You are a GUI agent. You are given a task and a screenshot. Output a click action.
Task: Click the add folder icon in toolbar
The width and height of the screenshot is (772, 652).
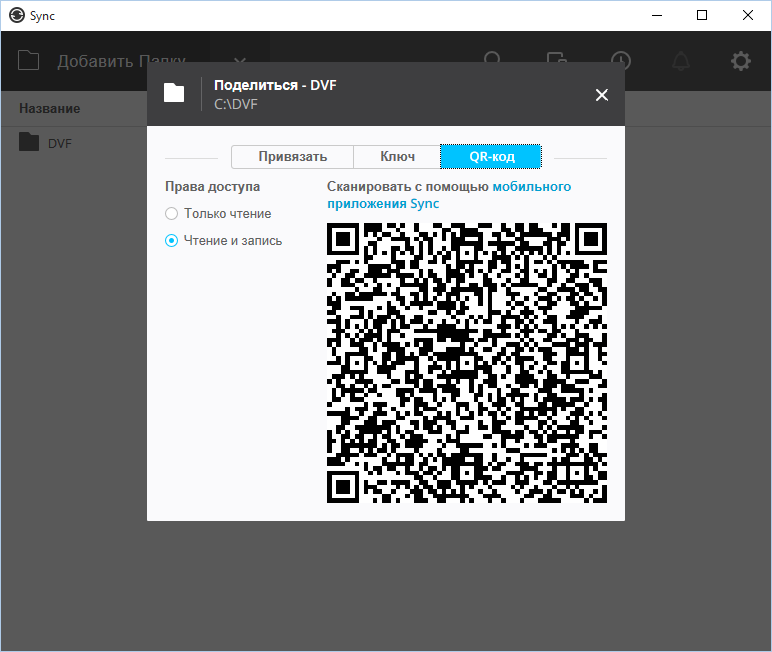coord(29,61)
